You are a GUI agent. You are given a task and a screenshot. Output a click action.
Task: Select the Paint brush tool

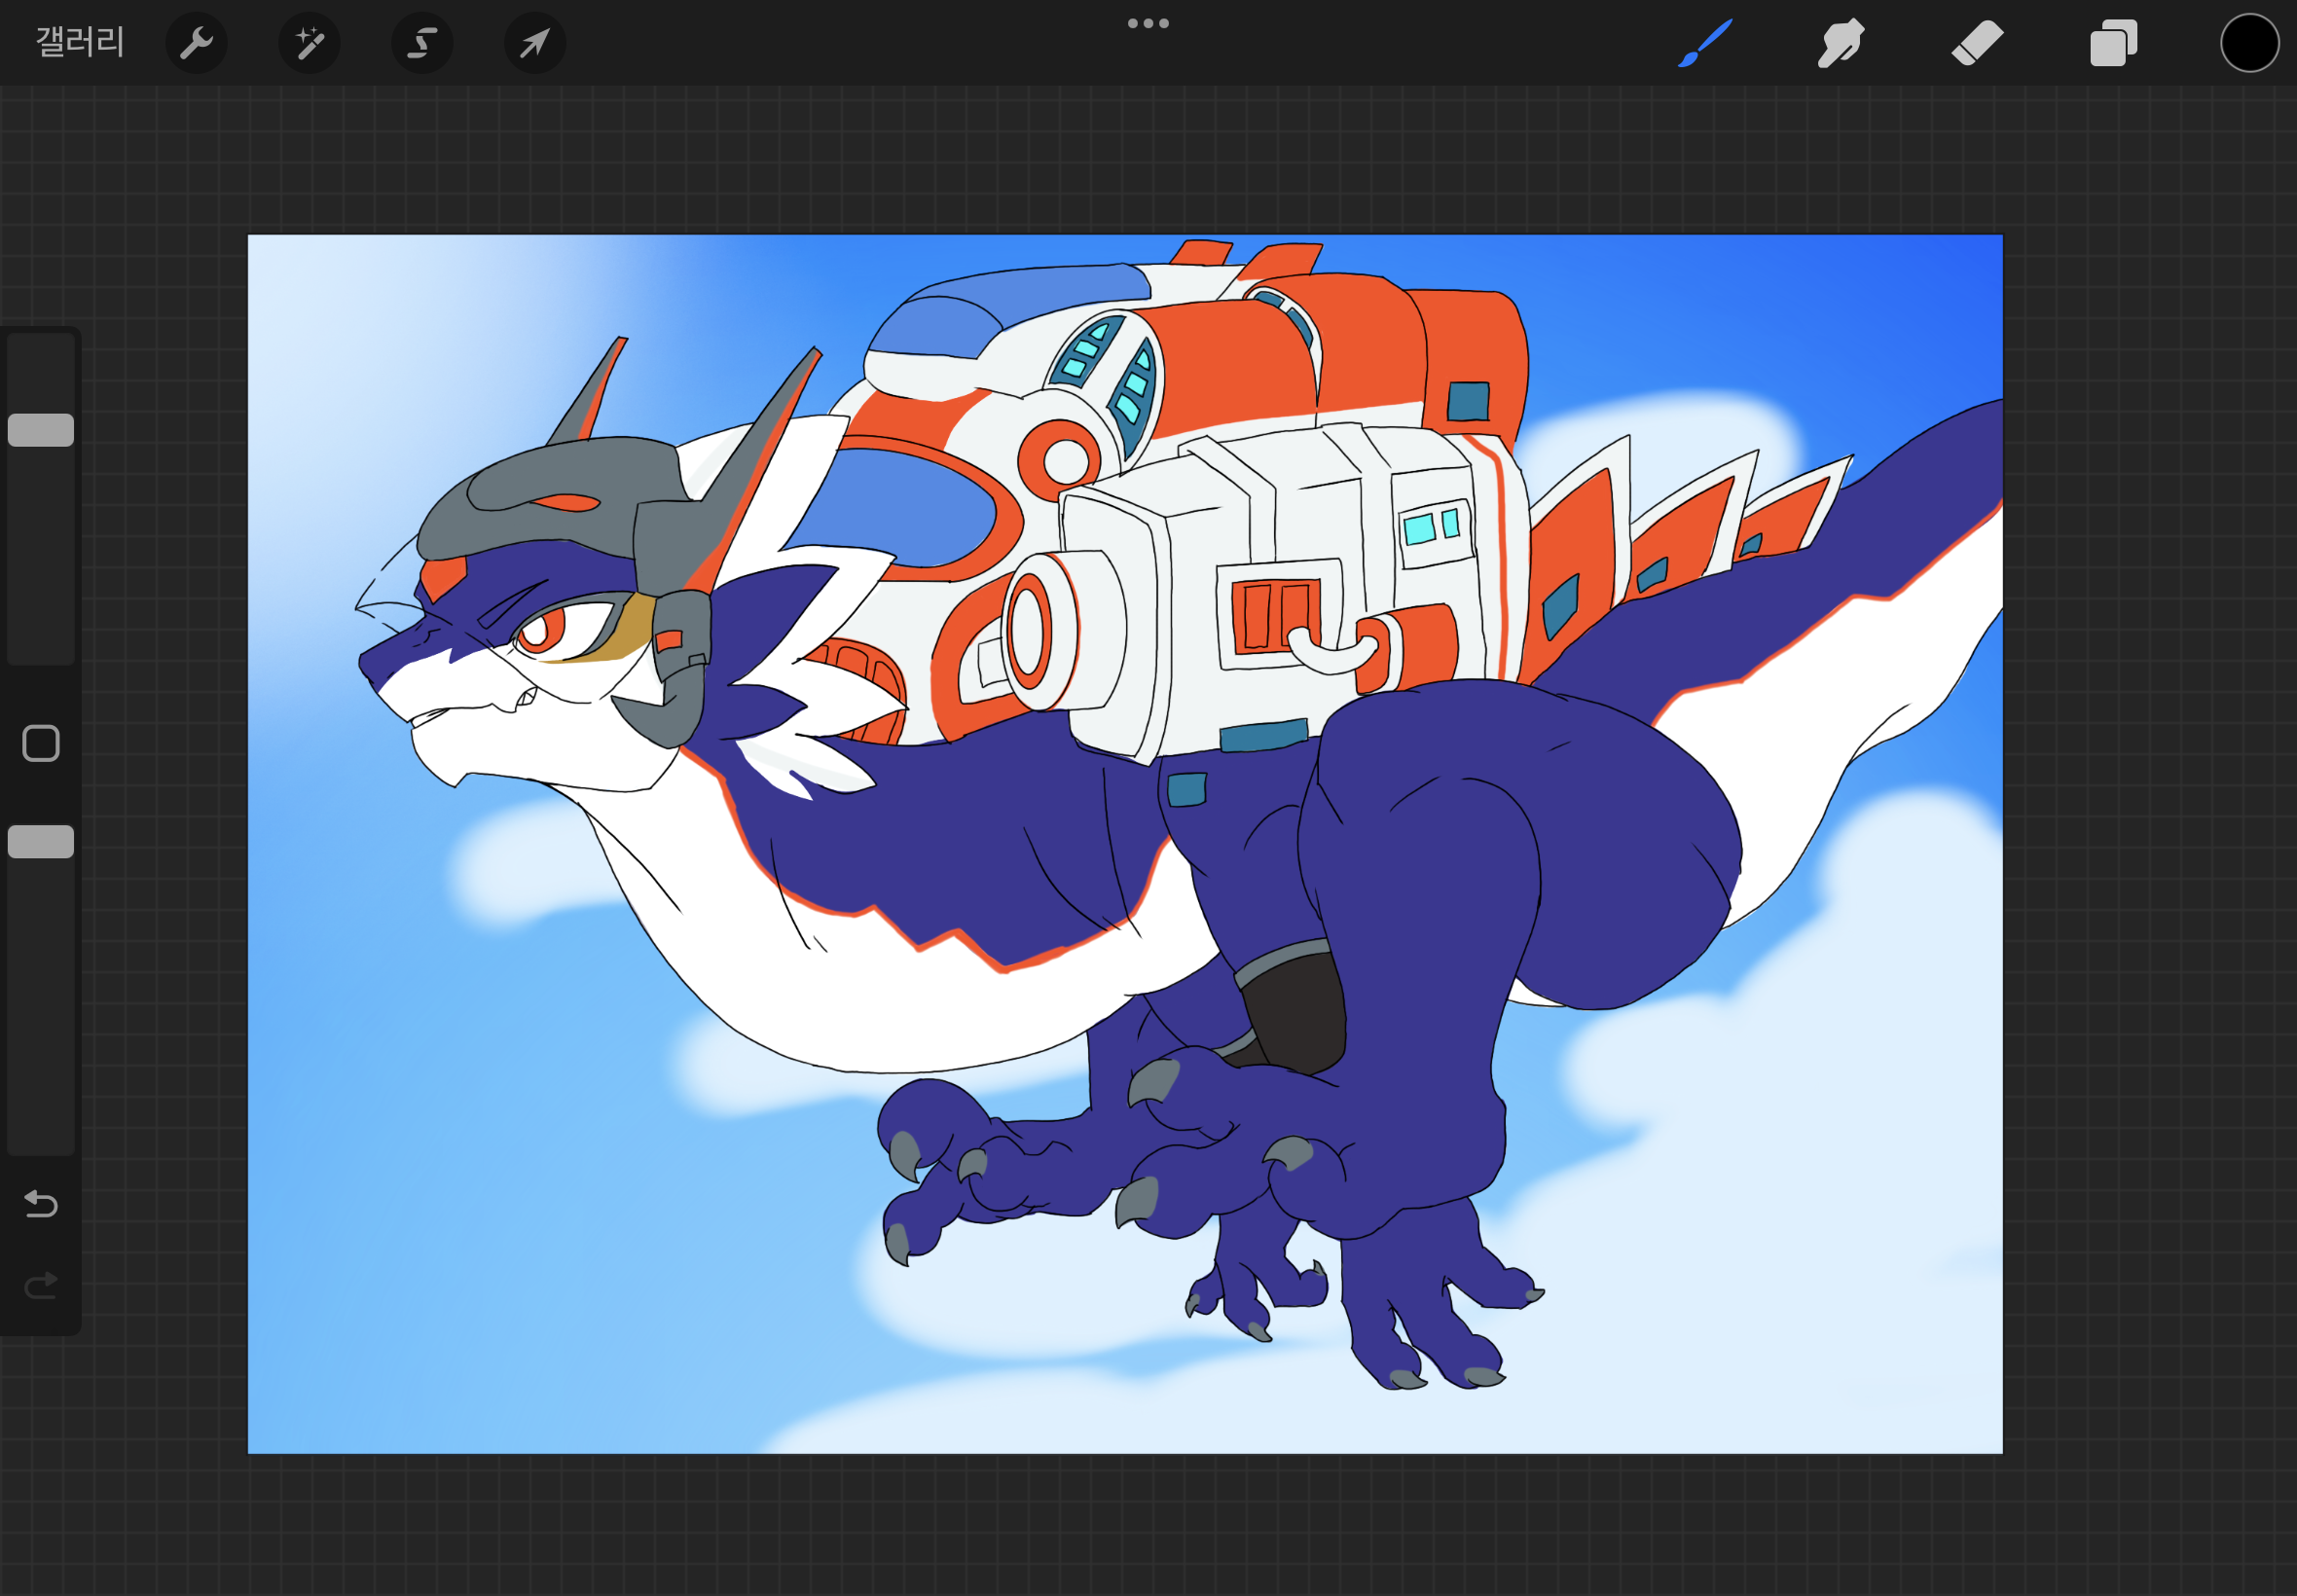click(1705, 43)
